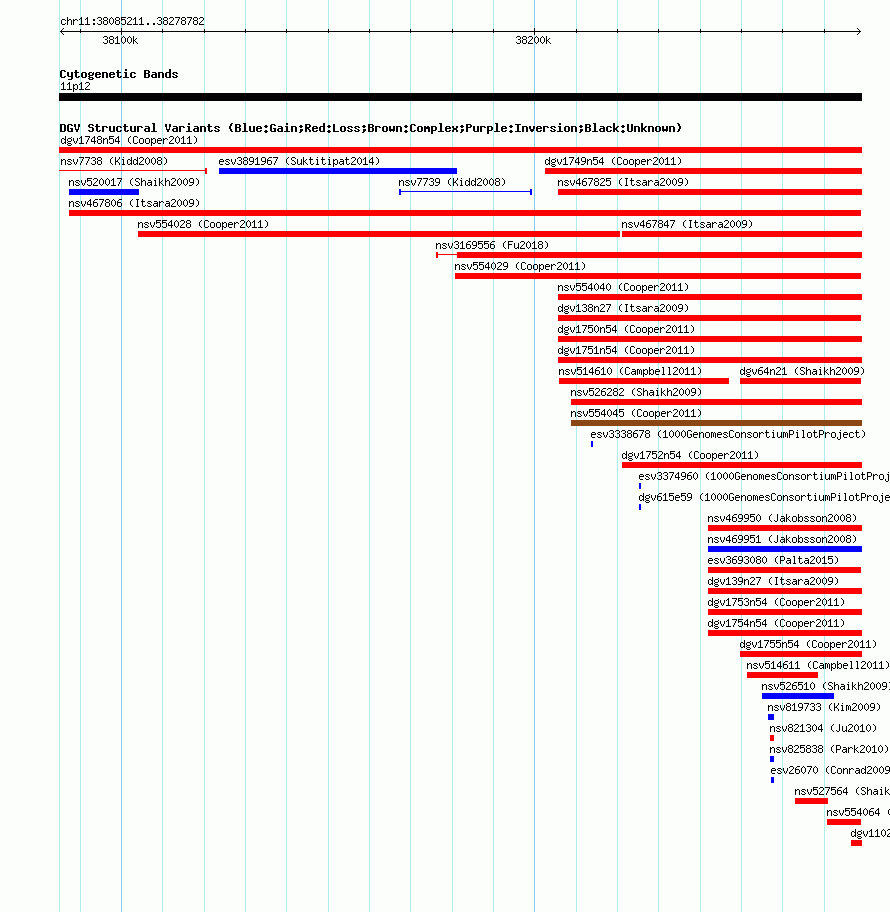Click the DGV Structural Variants track title
This screenshot has height=912, width=890.
(x=371, y=127)
